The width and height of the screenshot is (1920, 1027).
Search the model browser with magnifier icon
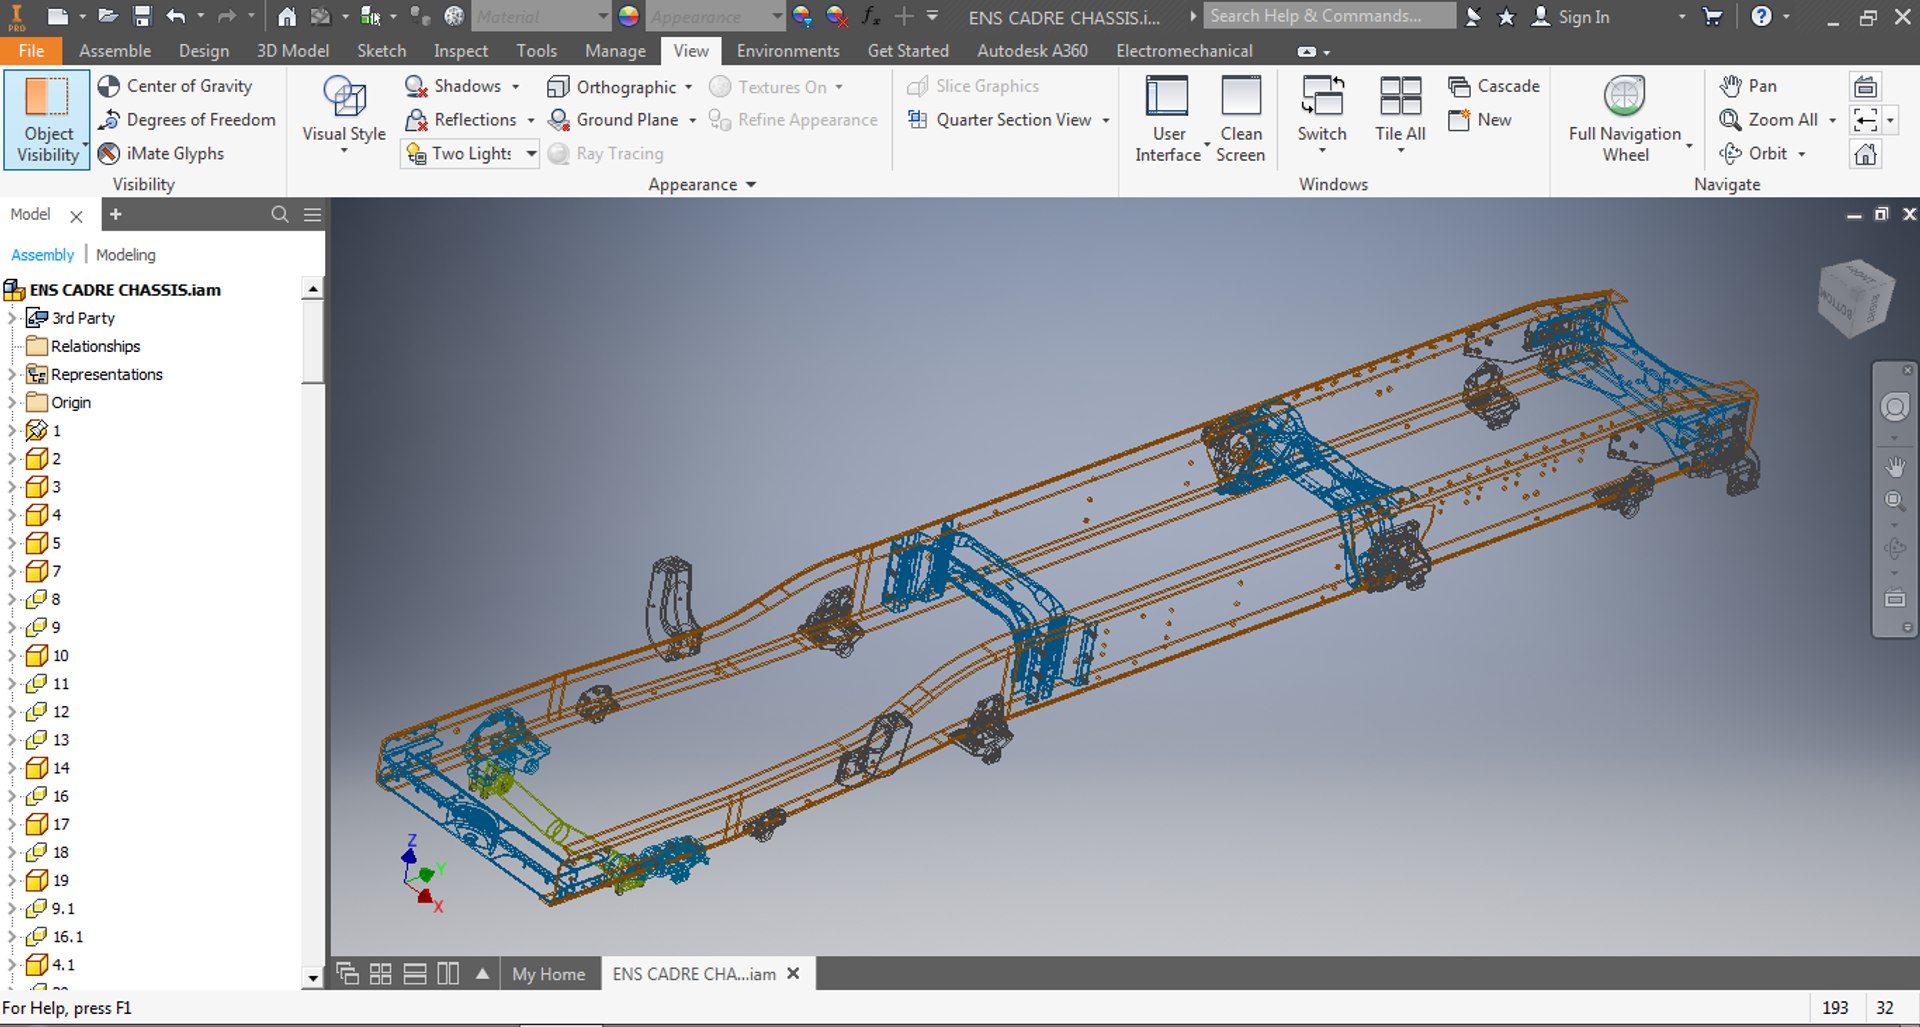click(280, 214)
